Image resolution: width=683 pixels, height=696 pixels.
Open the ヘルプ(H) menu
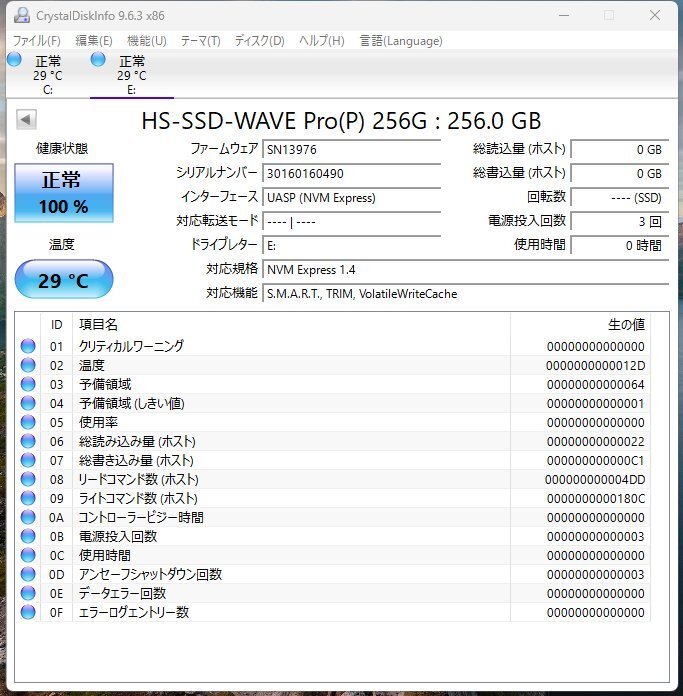[x=321, y=41]
